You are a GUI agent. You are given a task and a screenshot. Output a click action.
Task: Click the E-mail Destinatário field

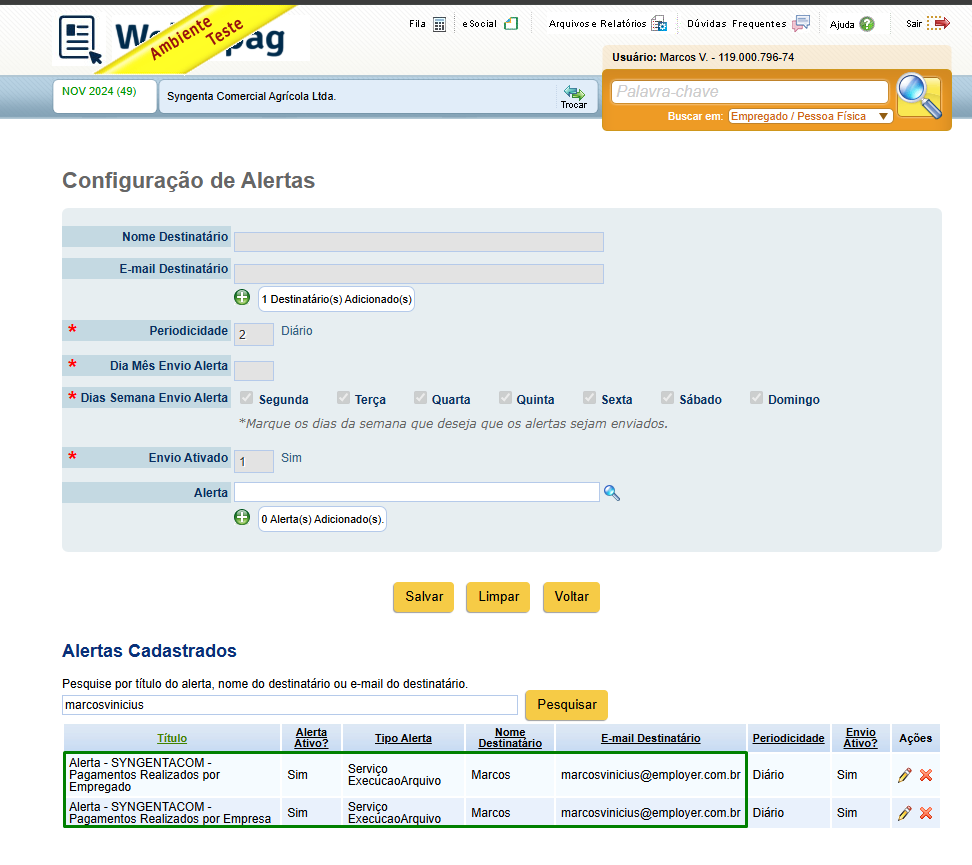pyautogui.click(x=419, y=274)
